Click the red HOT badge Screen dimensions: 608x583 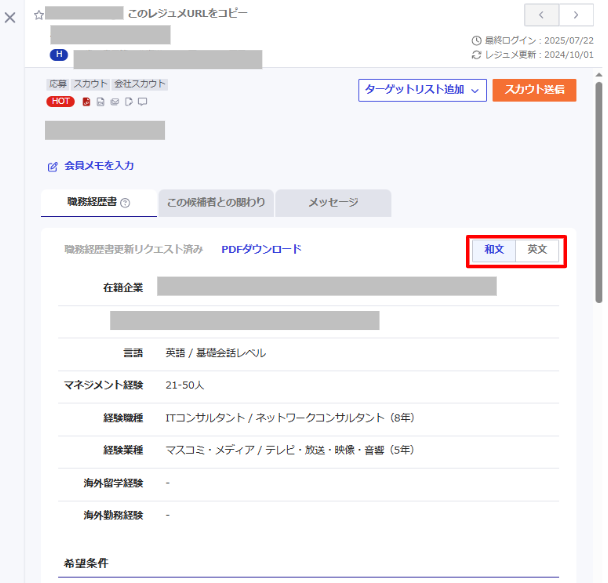click(x=60, y=102)
